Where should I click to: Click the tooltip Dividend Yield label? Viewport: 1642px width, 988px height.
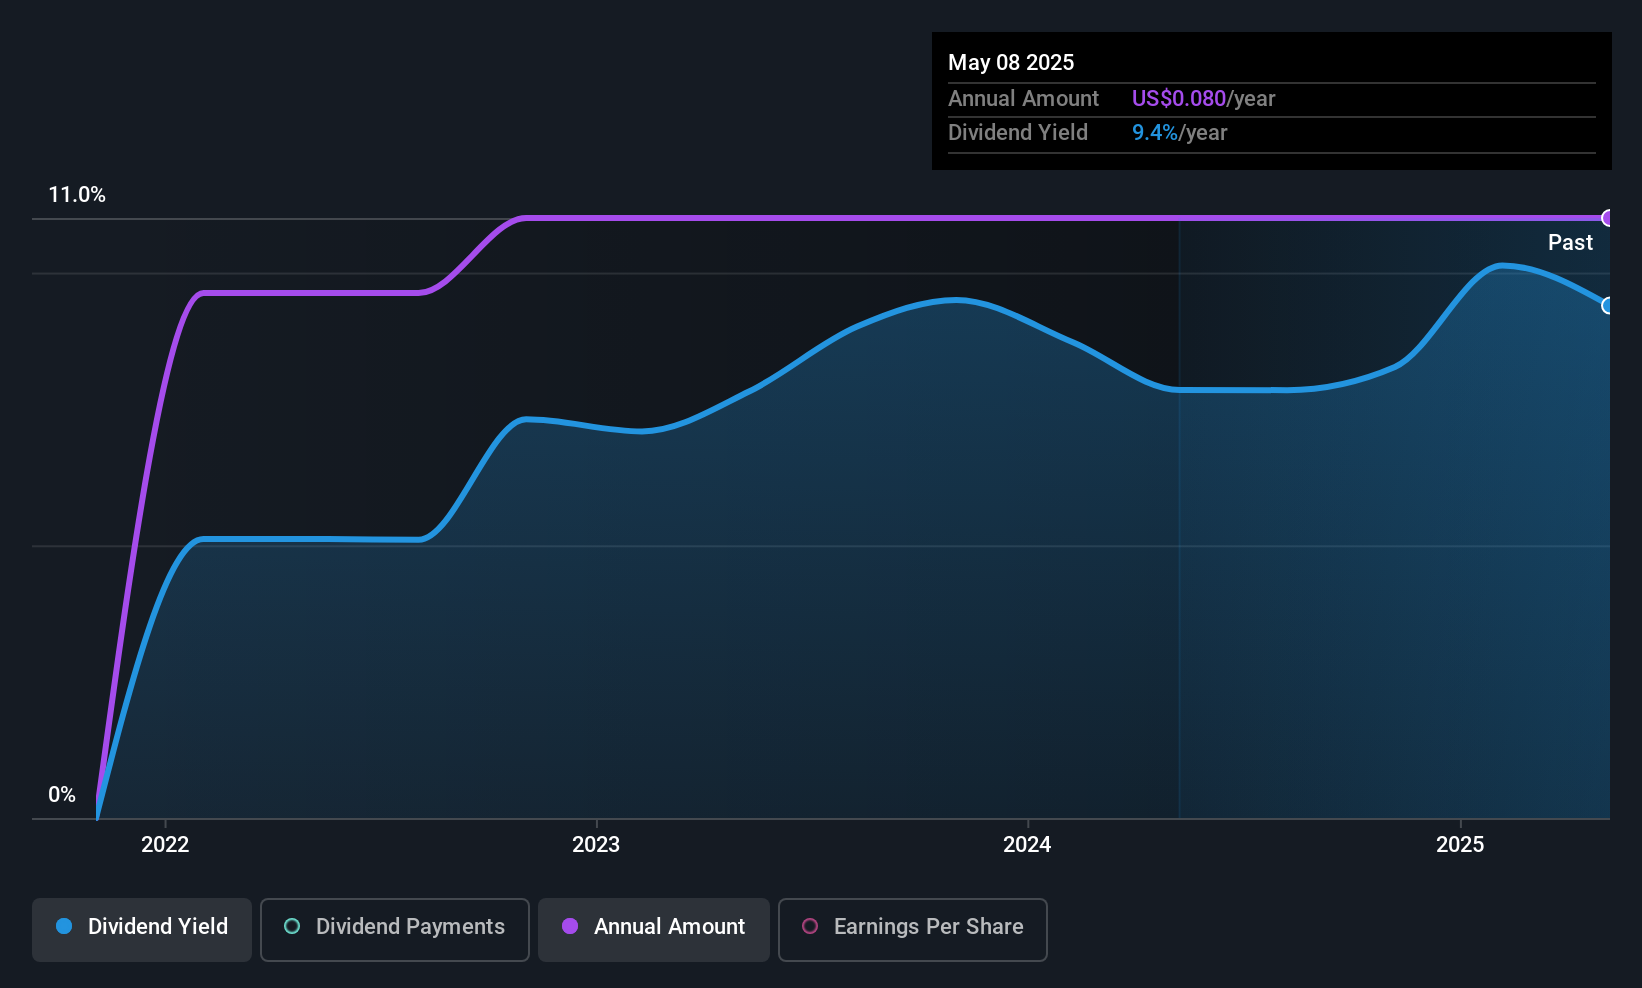click(x=1018, y=132)
